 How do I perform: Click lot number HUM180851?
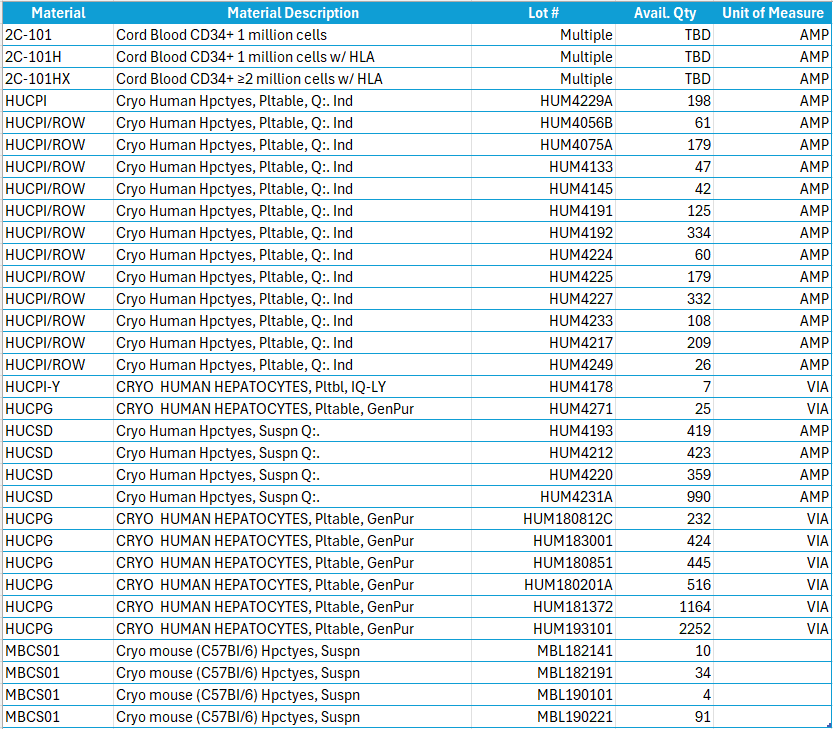coord(573,563)
